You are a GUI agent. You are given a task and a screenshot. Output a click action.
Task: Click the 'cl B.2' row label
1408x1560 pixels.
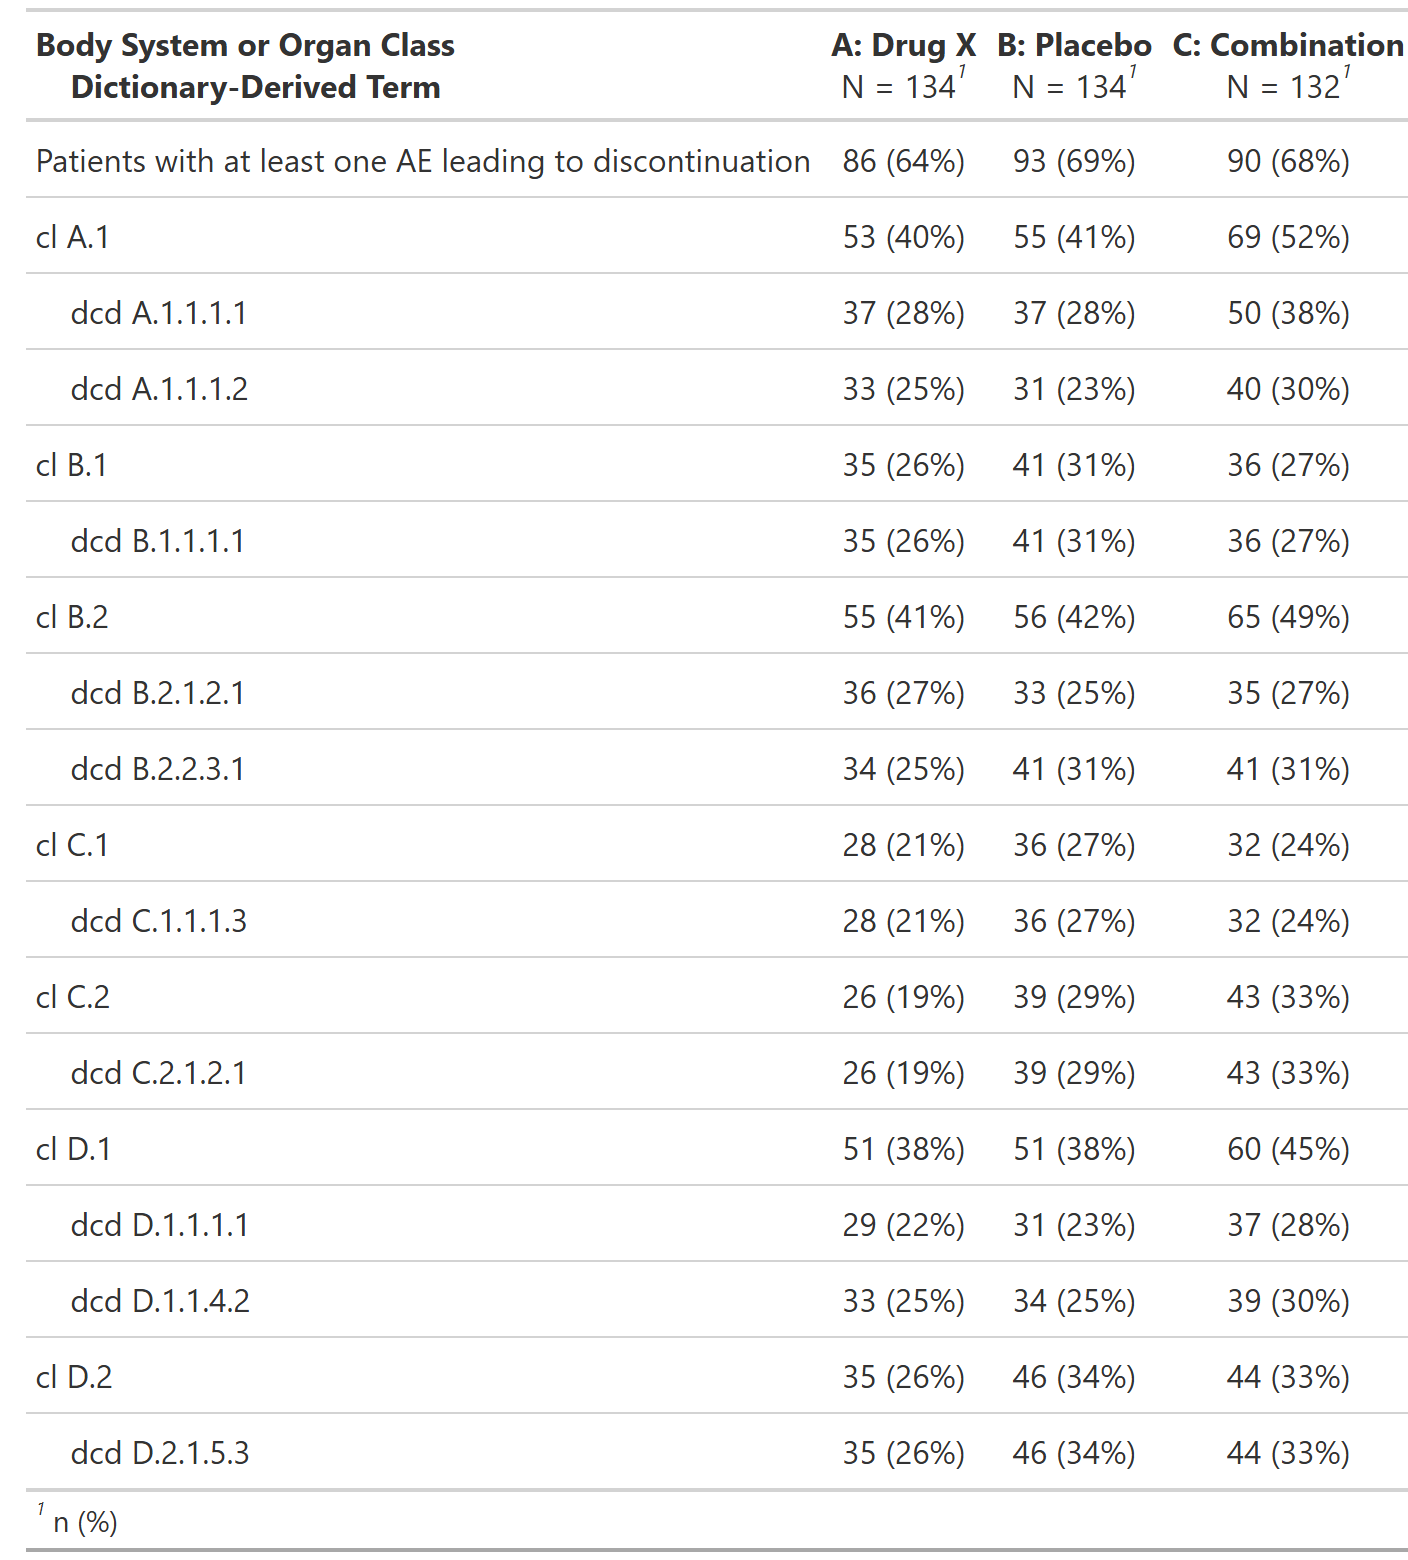pyautogui.click(x=72, y=617)
